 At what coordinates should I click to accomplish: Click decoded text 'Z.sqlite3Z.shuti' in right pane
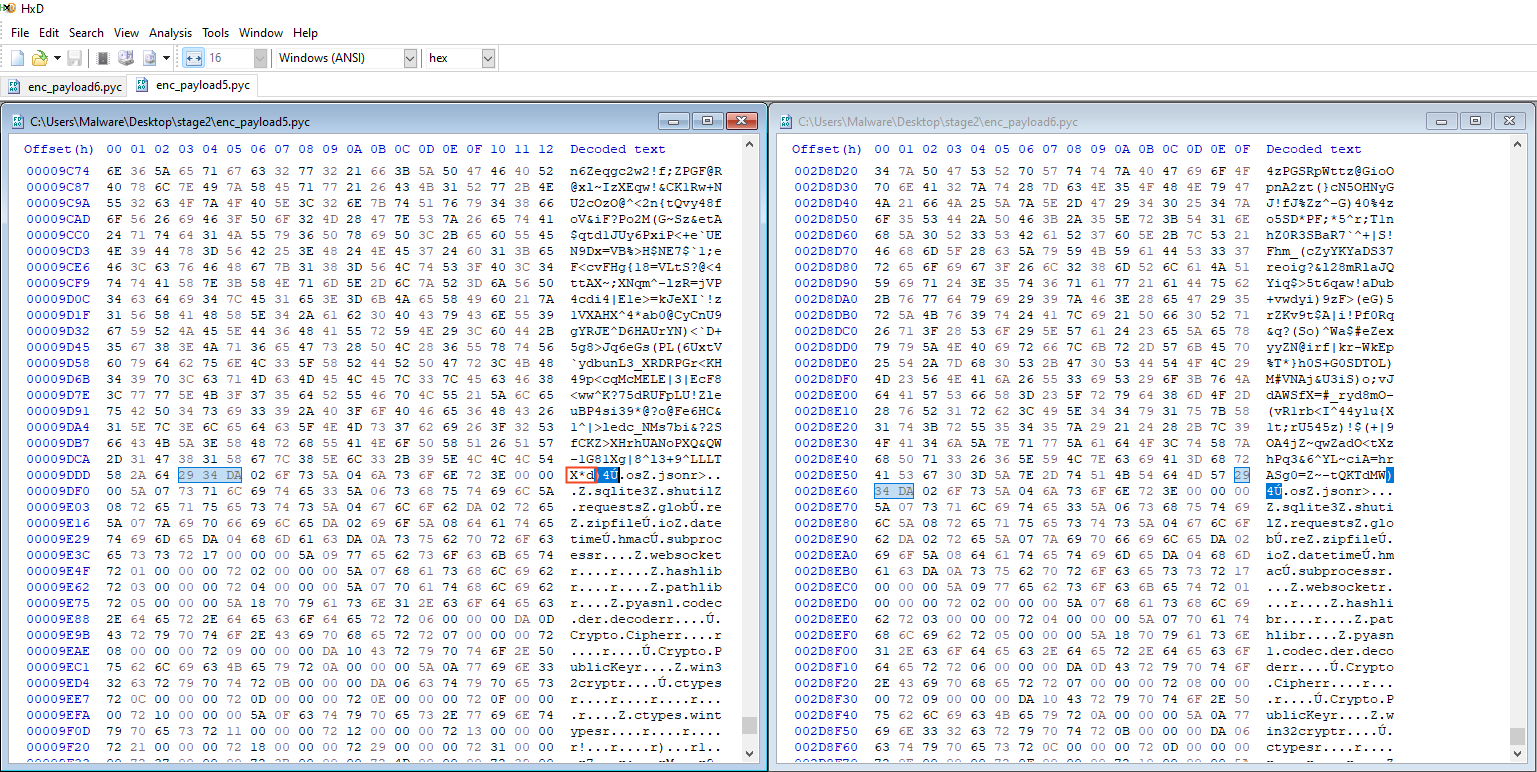point(1330,507)
